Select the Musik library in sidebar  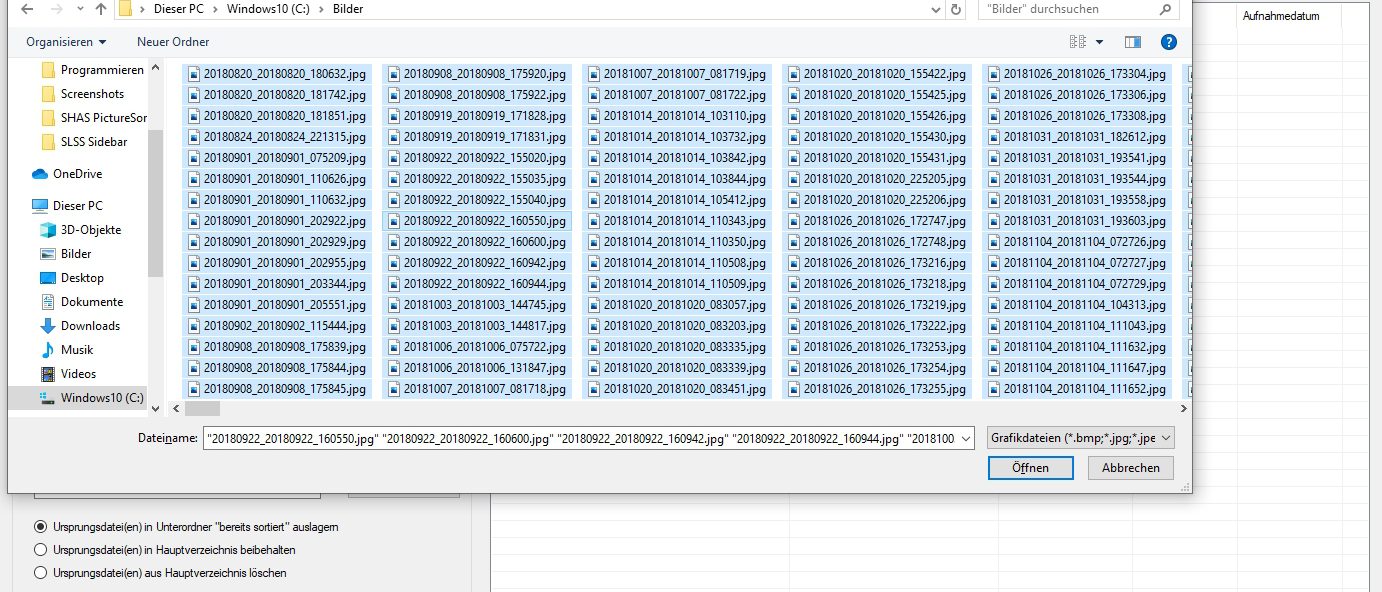point(76,350)
